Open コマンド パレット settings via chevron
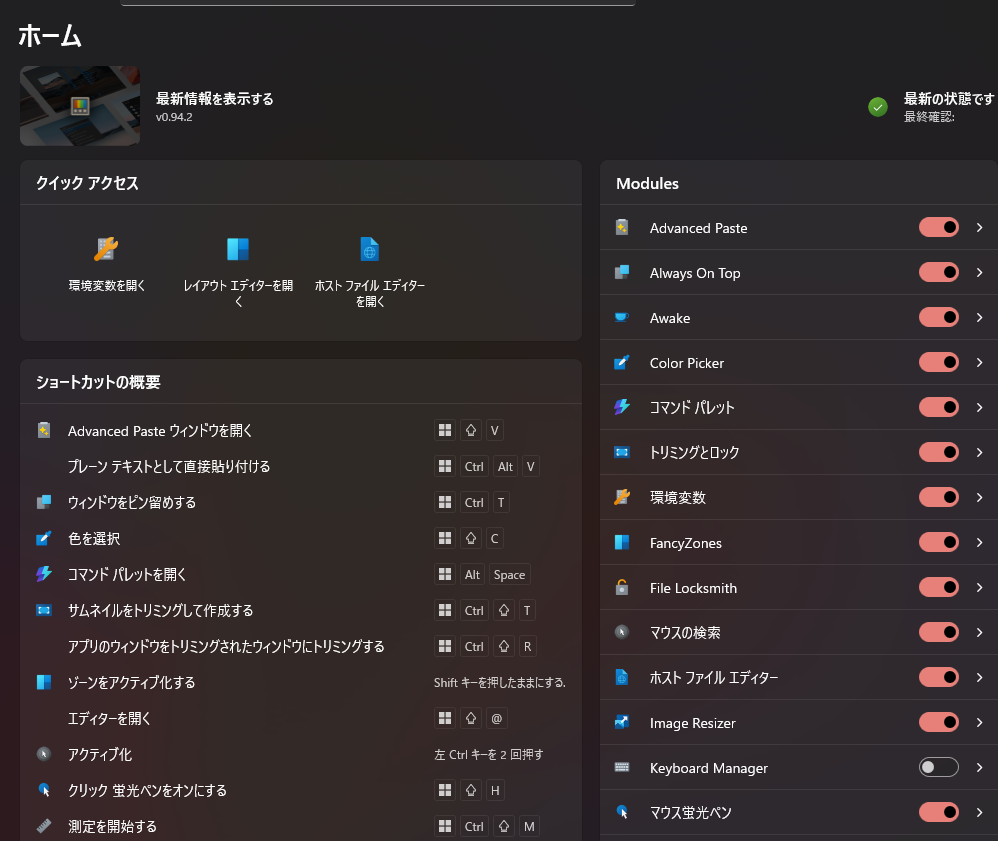 tap(980, 408)
